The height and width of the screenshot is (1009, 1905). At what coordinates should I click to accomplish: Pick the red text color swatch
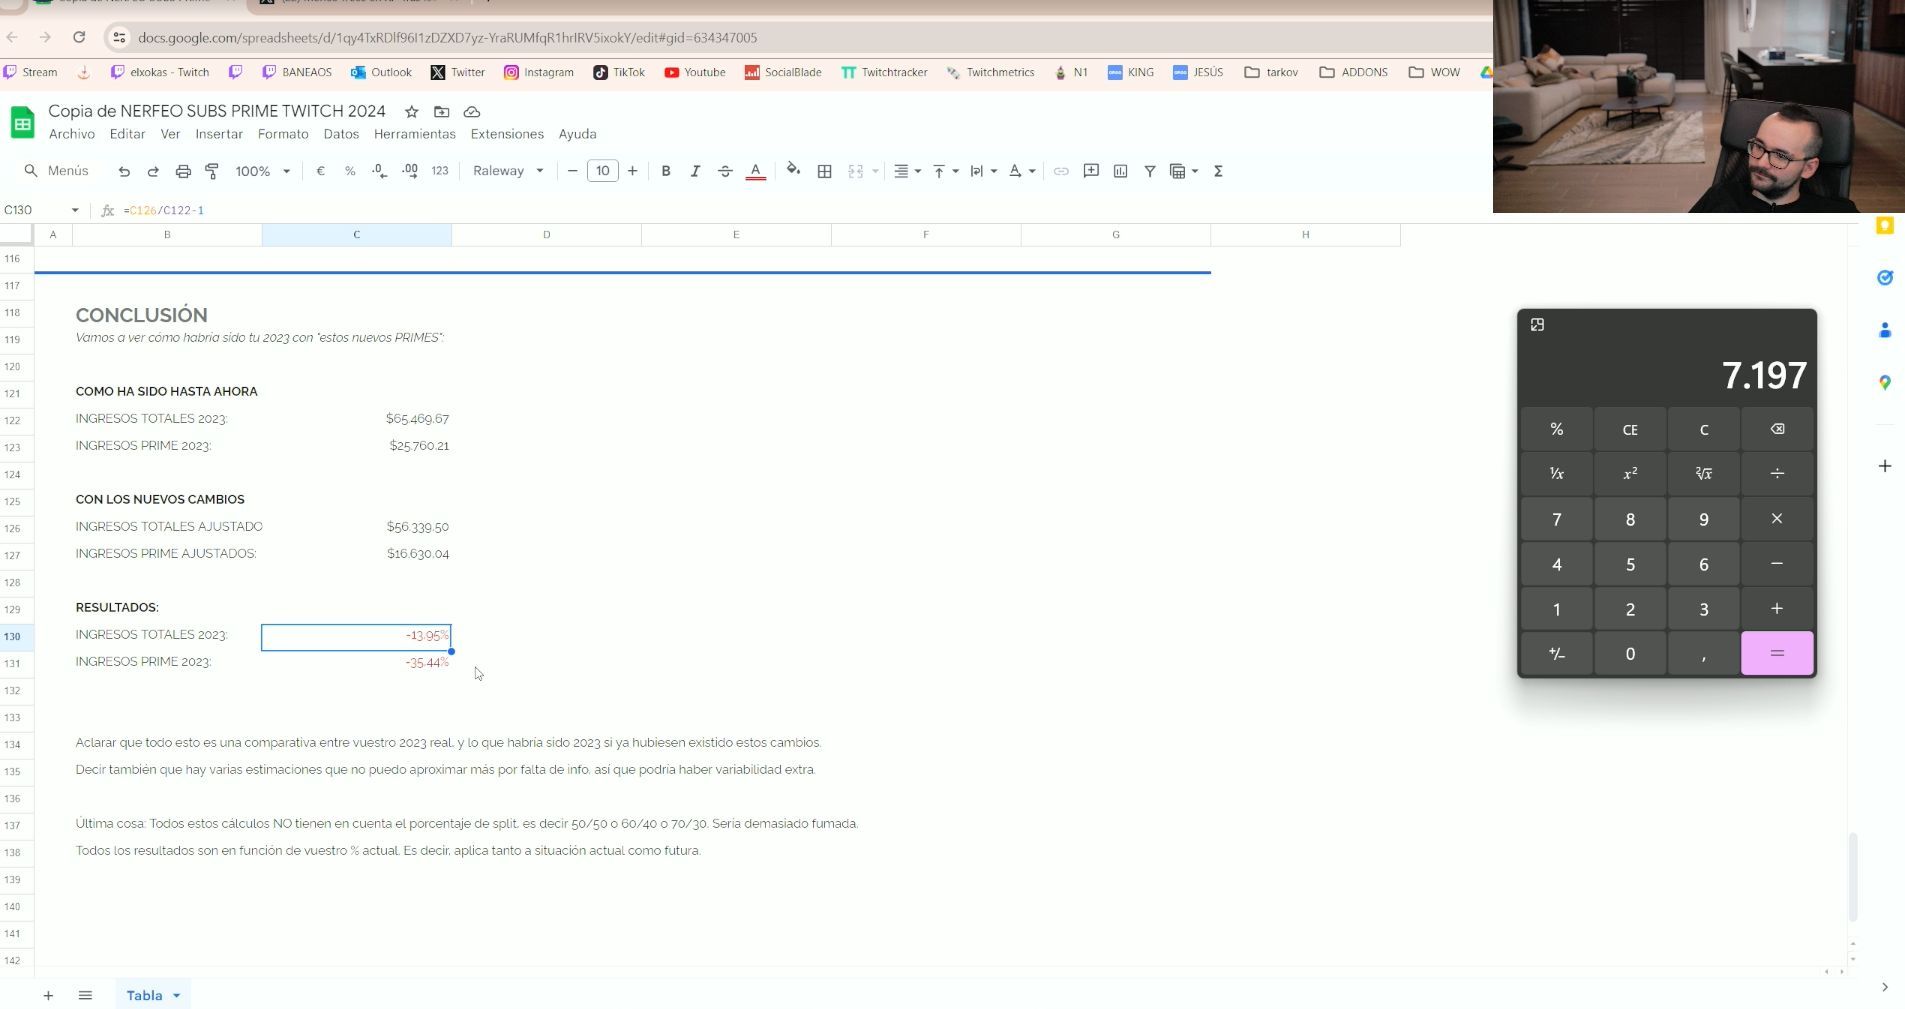point(757,170)
